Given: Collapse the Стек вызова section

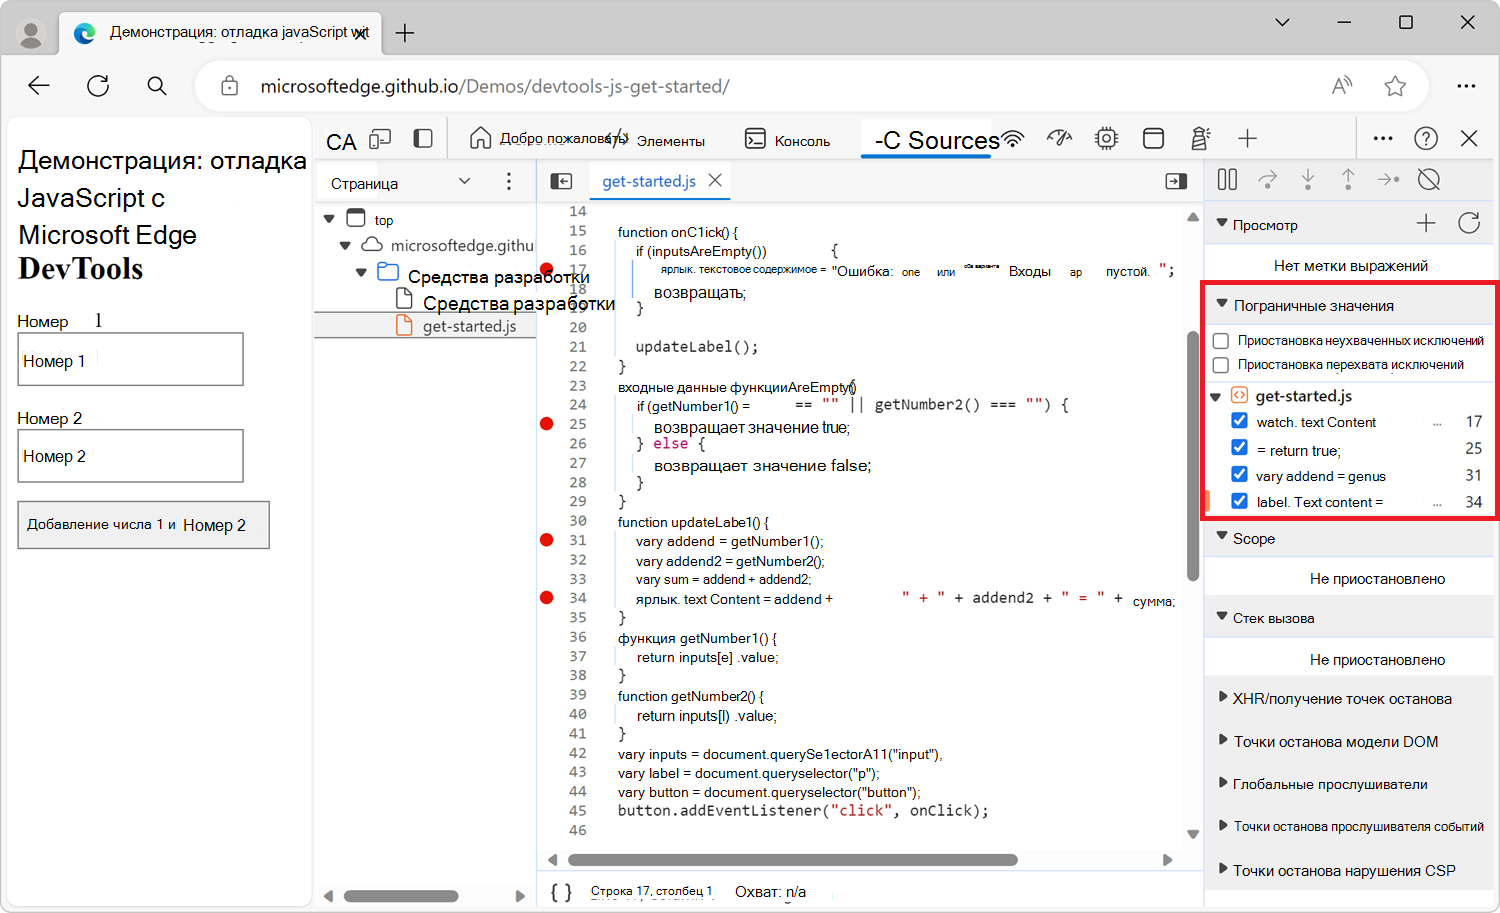Looking at the screenshot, I should click(x=1222, y=616).
